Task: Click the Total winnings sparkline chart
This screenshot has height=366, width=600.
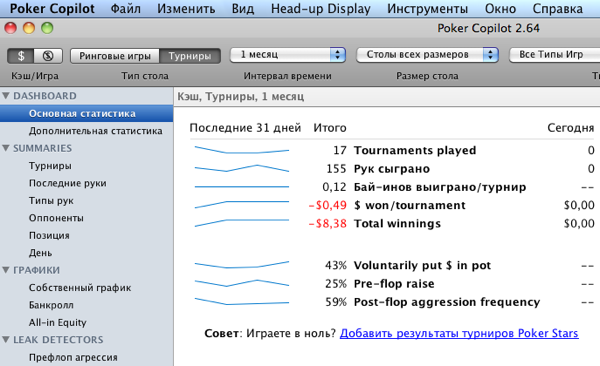Action: click(242, 223)
